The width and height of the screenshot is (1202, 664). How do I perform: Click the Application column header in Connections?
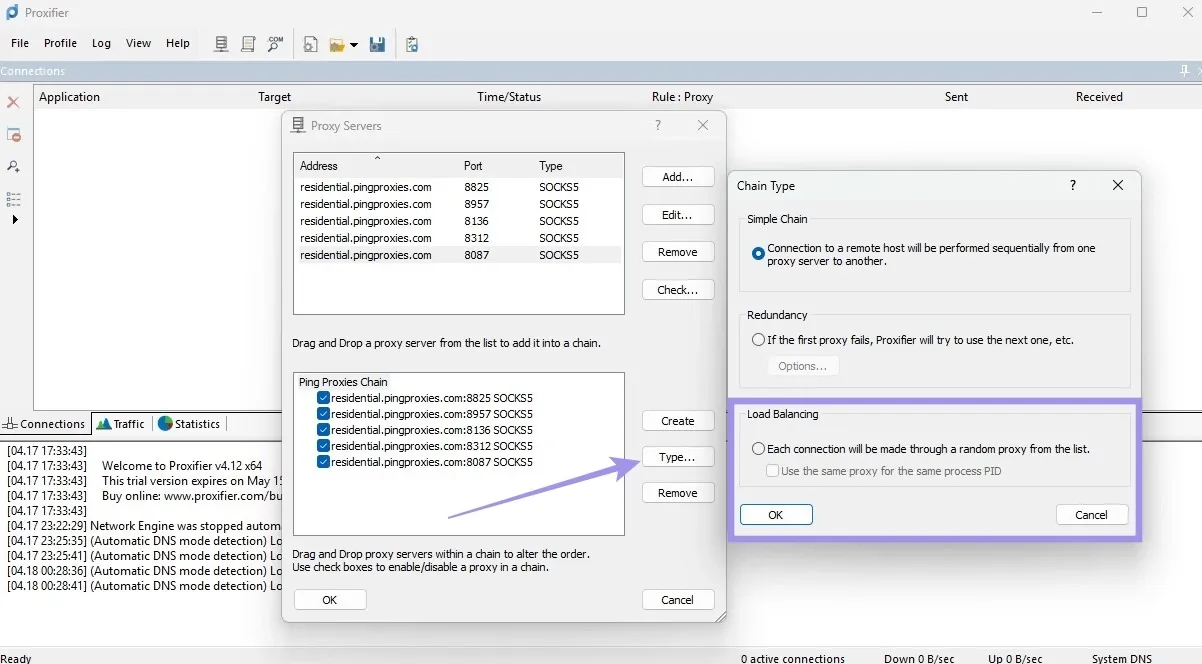[69, 97]
